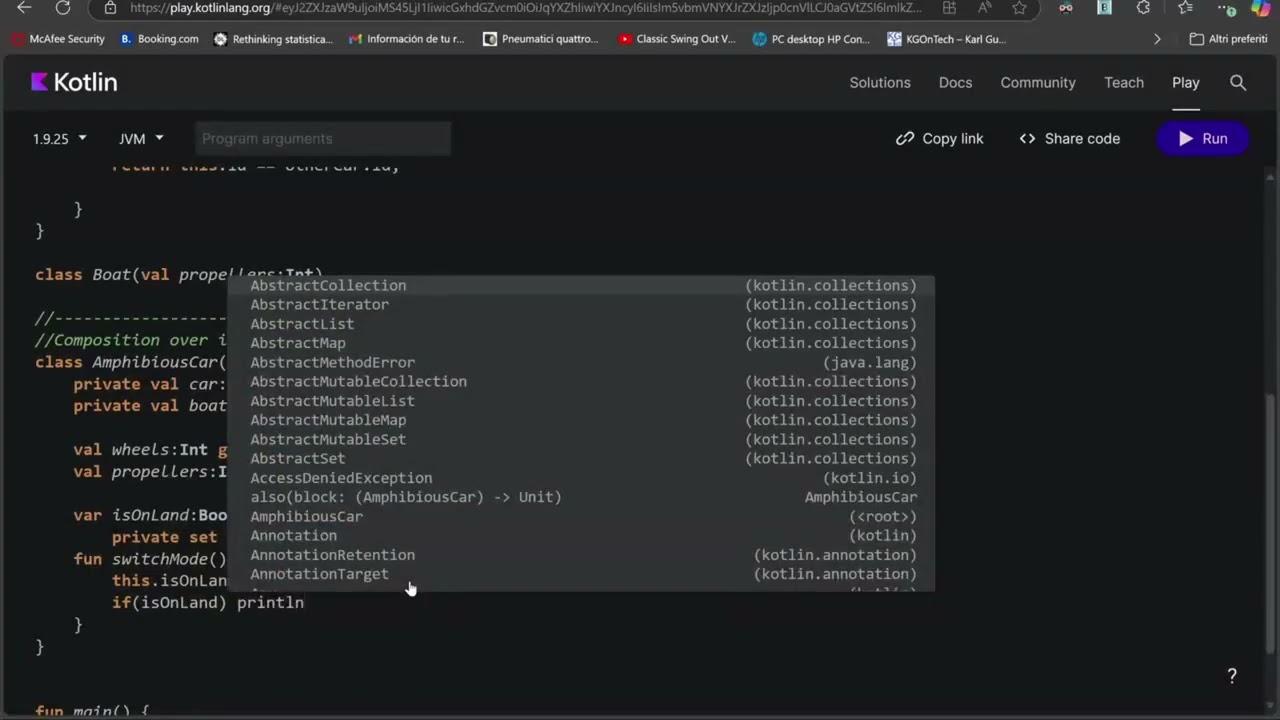The width and height of the screenshot is (1280, 720).
Task: Open the Extensions puzzle icon
Action: [x=1143, y=8]
